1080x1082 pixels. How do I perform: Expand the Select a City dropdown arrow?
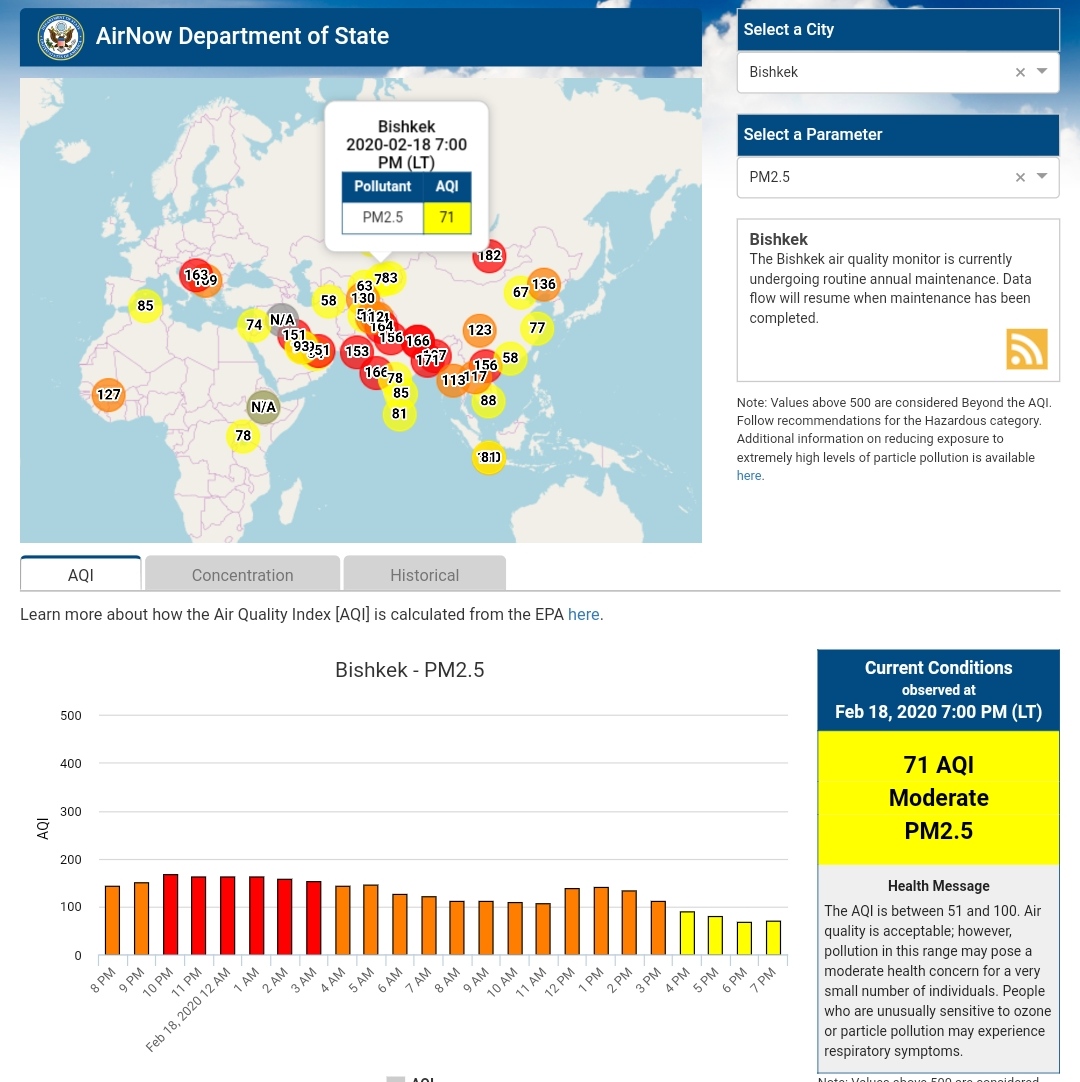(1042, 72)
